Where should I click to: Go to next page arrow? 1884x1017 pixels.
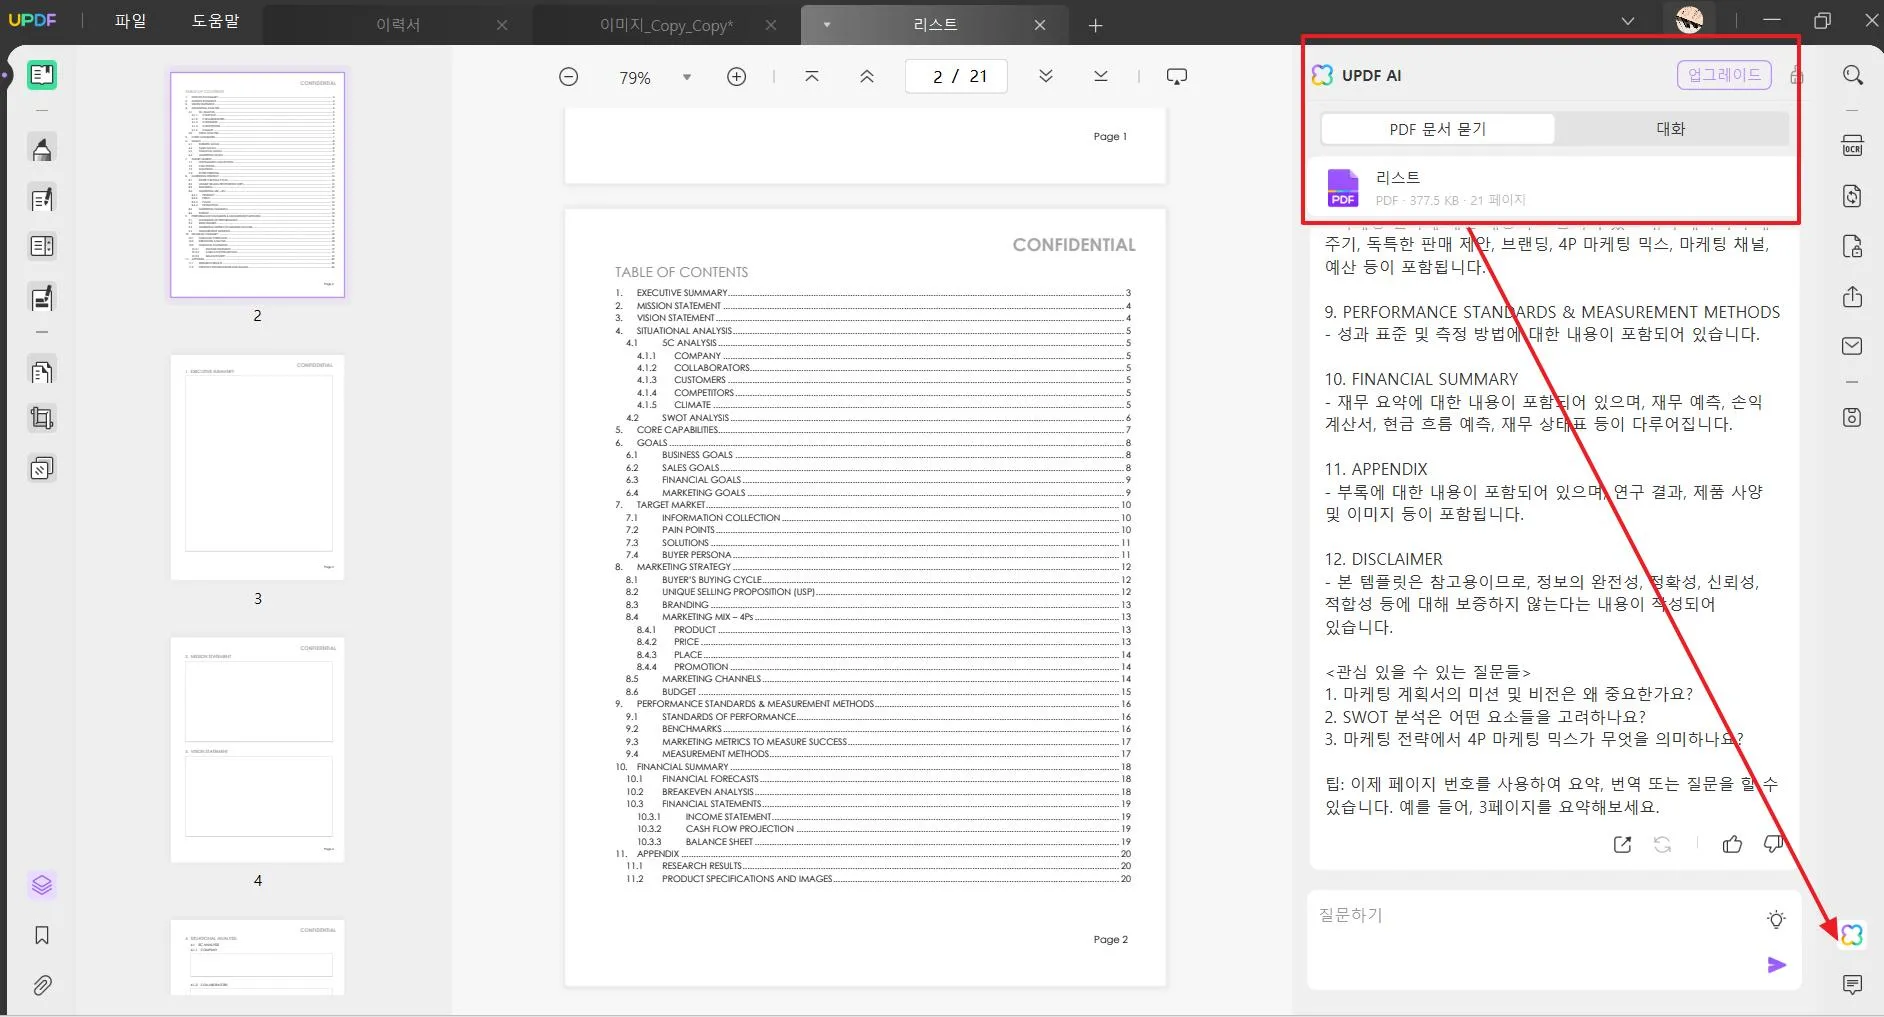1046,76
